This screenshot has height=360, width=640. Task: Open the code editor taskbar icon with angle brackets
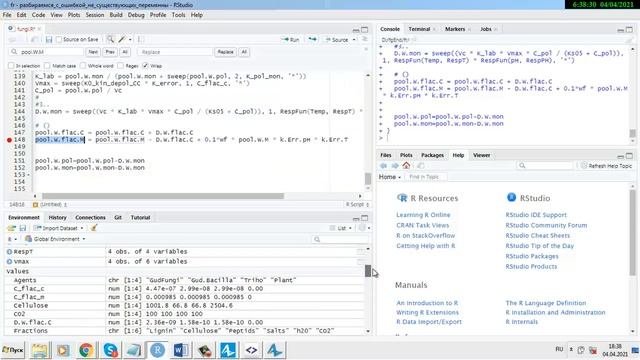point(251,350)
